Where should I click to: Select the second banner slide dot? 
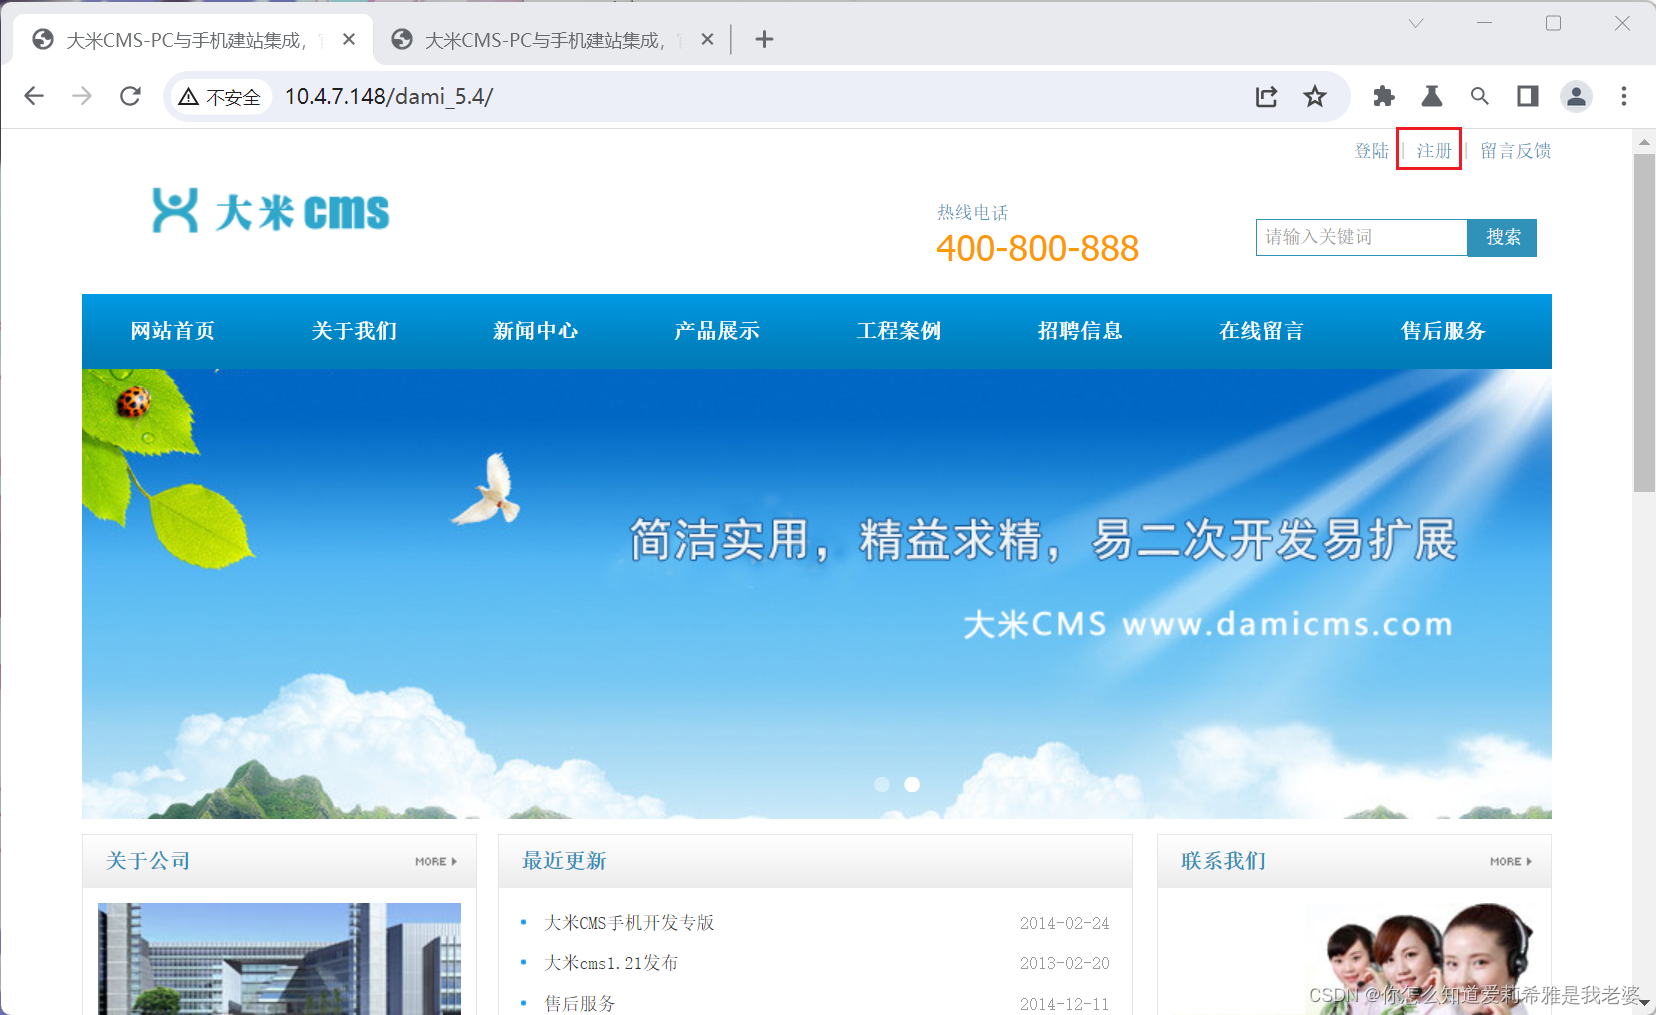point(912,785)
